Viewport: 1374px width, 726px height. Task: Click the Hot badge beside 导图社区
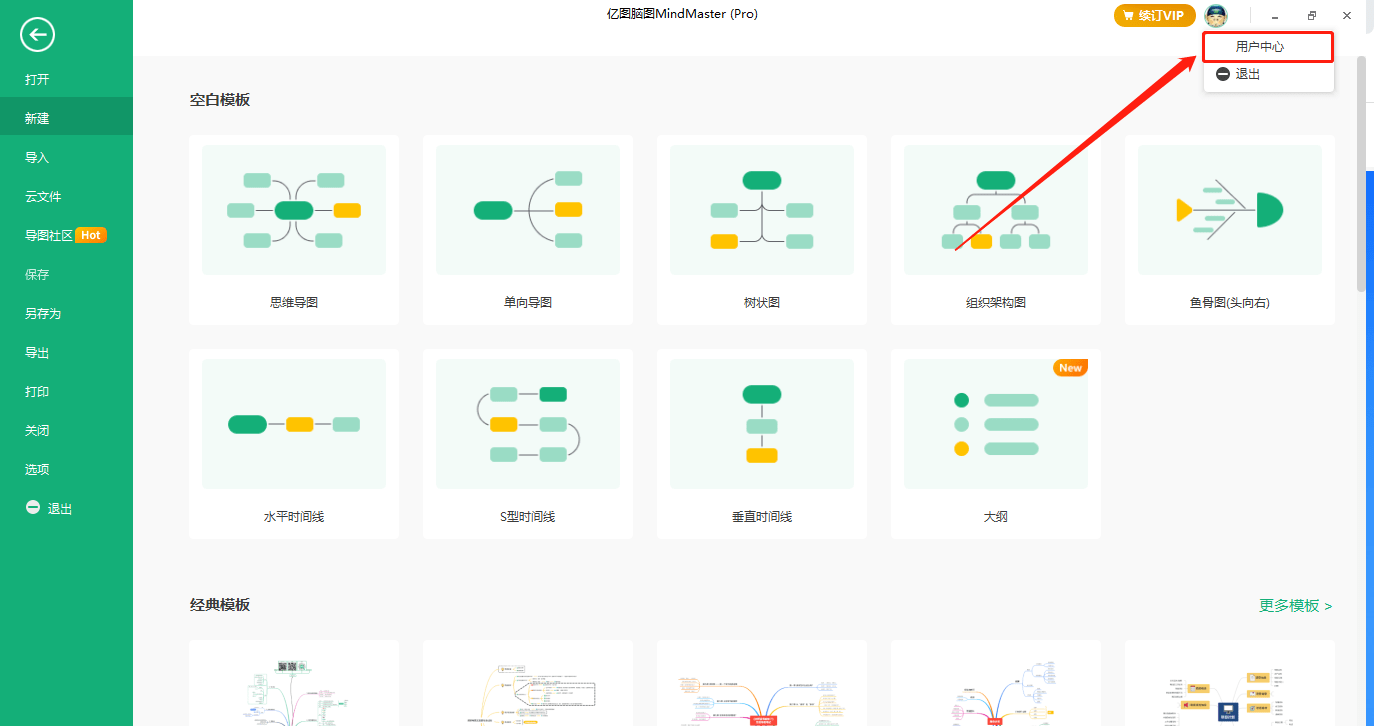click(90, 235)
